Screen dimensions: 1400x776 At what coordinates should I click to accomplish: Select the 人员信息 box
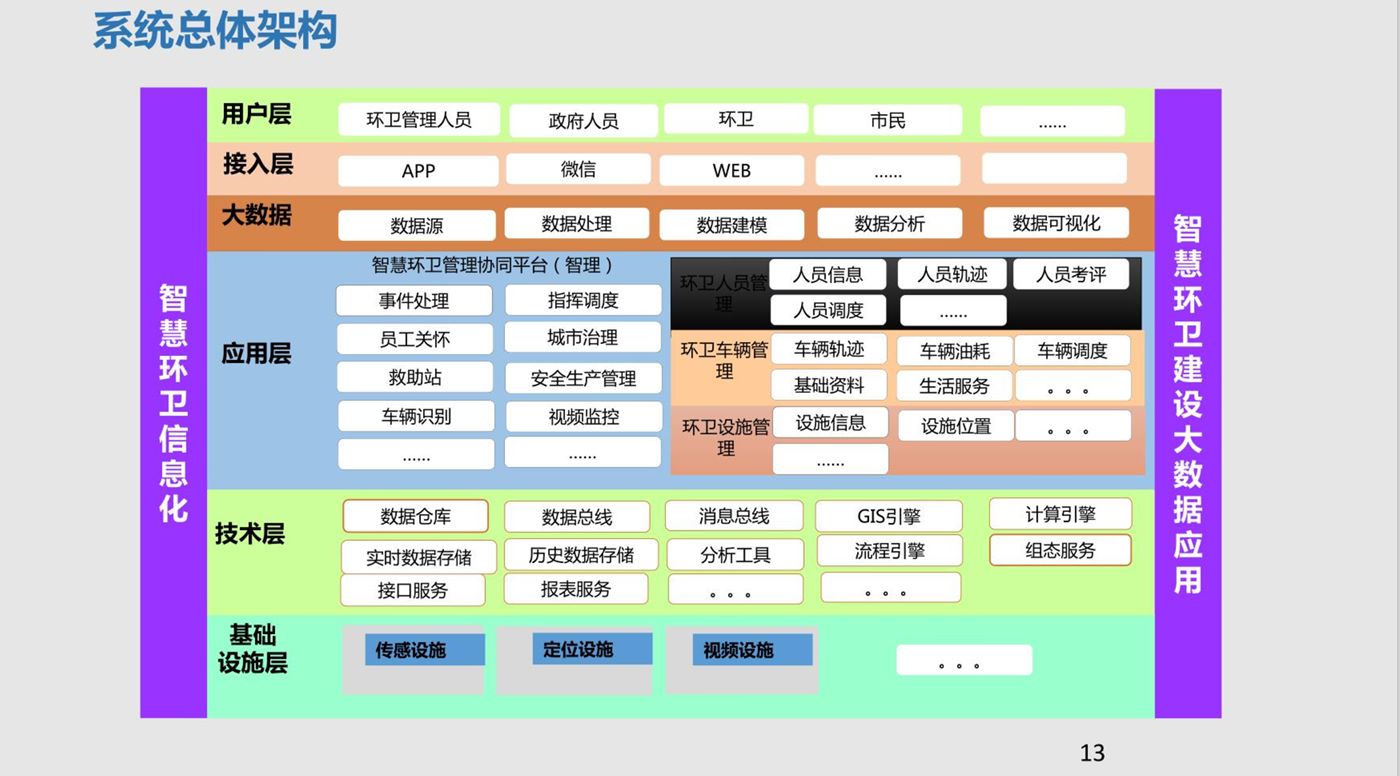pyautogui.click(x=829, y=274)
